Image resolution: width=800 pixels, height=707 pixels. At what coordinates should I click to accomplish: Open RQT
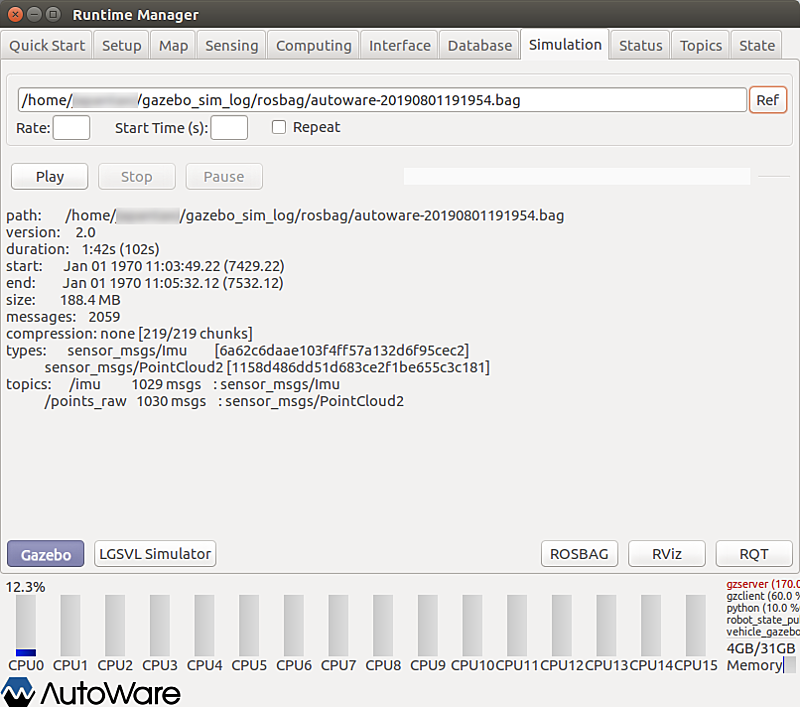click(754, 554)
